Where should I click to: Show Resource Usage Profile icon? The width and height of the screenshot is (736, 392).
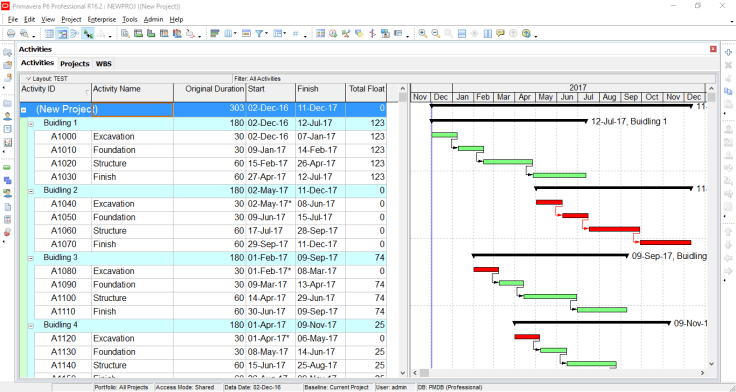(177, 33)
